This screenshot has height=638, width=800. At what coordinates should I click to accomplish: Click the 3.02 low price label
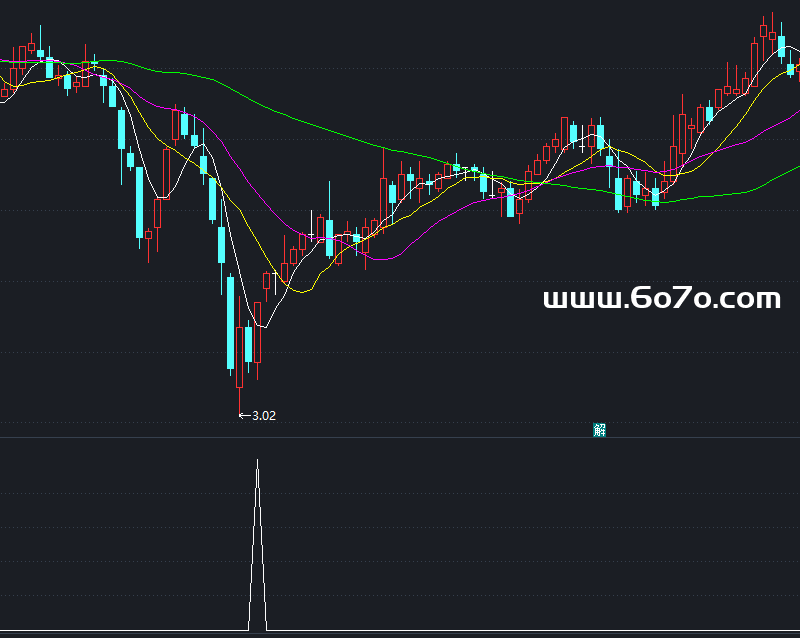(264, 416)
